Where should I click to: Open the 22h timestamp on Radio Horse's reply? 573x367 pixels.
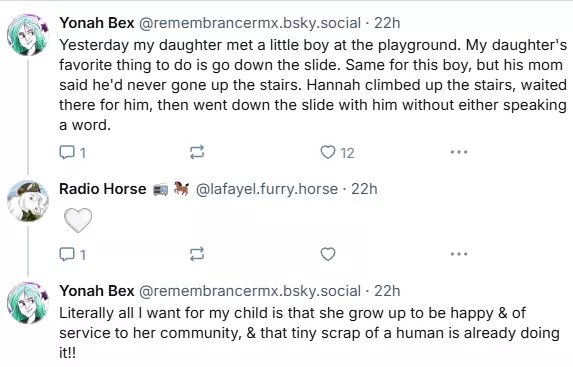tap(364, 189)
